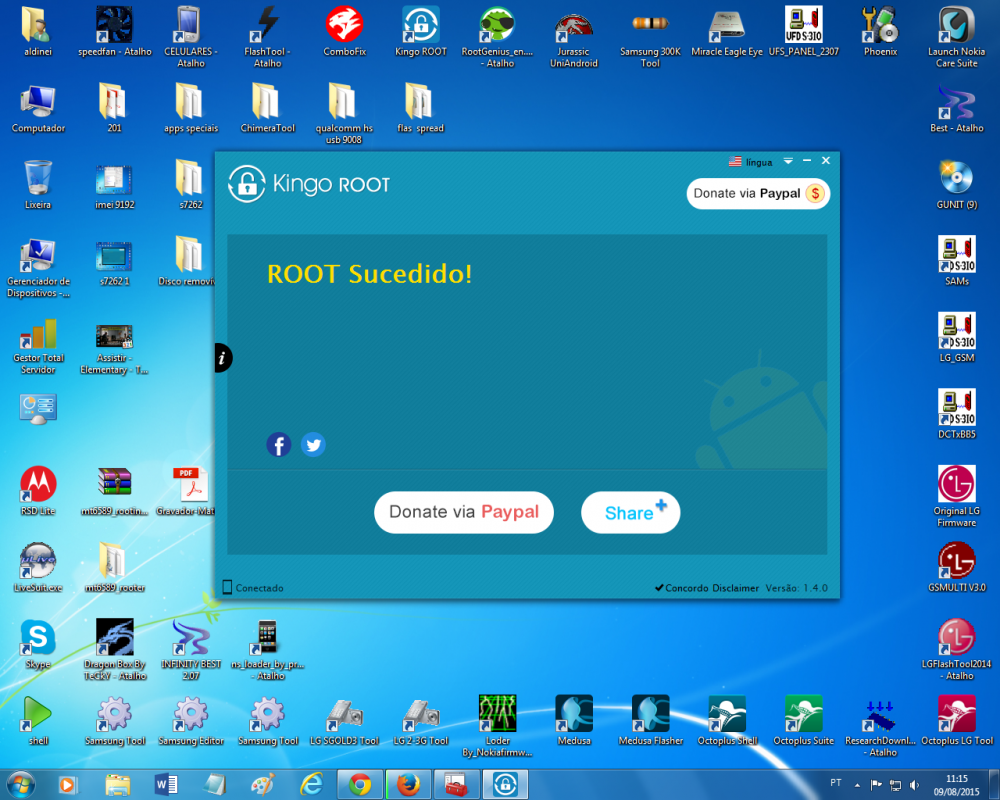Screen dimensions: 1000x800
Task: Click the system tray volume icon
Action: (x=914, y=785)
